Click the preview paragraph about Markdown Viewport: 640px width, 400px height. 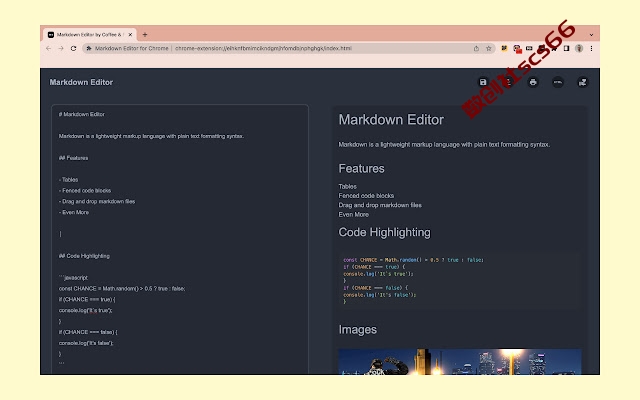click(444, 144)
